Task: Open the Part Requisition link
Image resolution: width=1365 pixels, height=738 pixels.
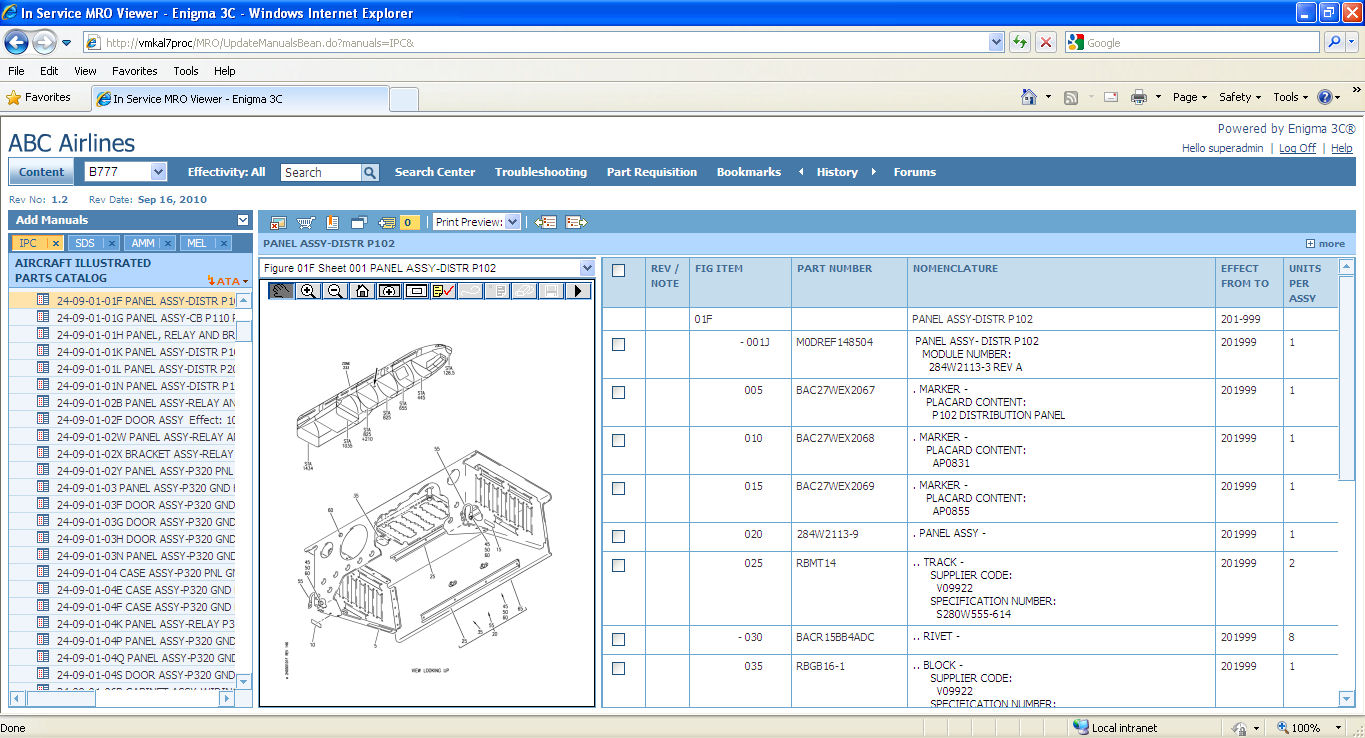Action: coord(651,172)
